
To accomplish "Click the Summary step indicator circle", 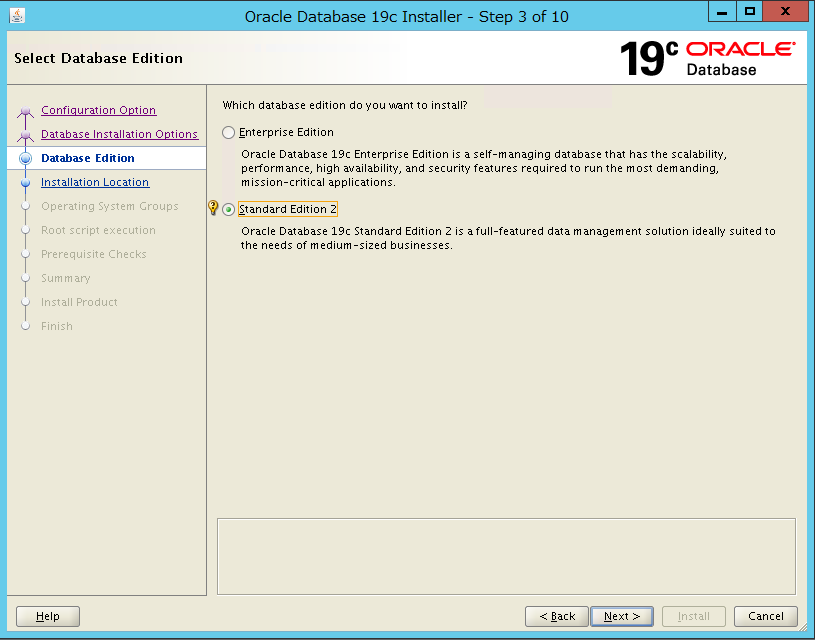I will coord(24,278).
